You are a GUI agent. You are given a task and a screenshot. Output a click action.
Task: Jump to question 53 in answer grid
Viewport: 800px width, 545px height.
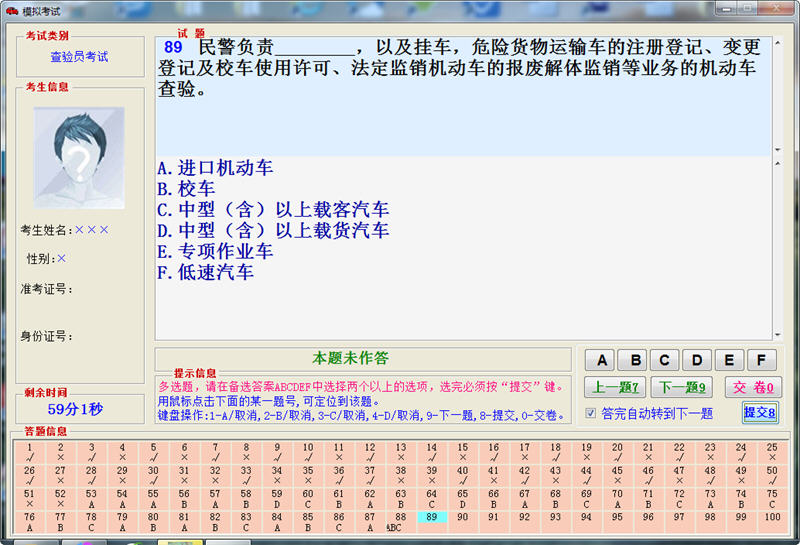point(91,499)
